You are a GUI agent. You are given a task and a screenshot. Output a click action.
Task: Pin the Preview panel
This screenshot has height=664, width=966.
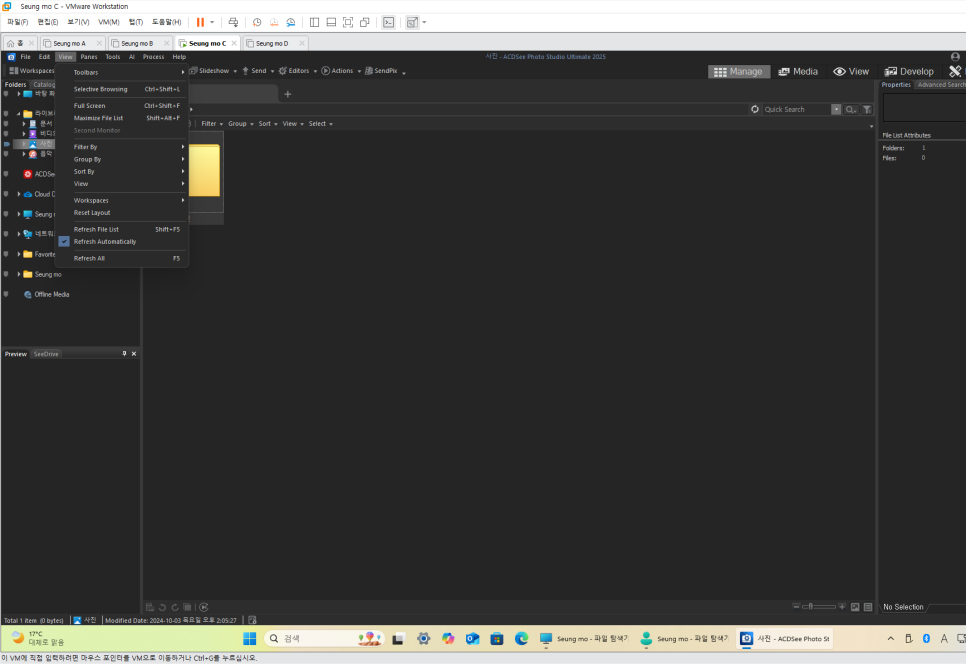pyautogui.click(x=124, y=353)
